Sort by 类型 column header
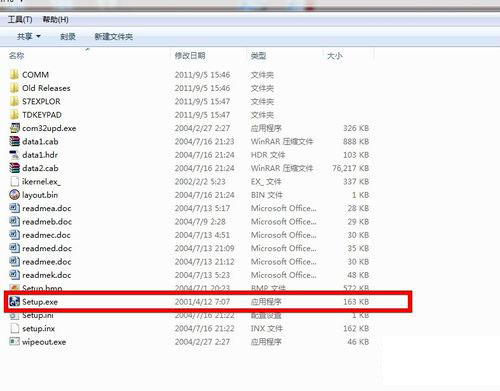Screen dimensions: 500x391 [258, 55]
